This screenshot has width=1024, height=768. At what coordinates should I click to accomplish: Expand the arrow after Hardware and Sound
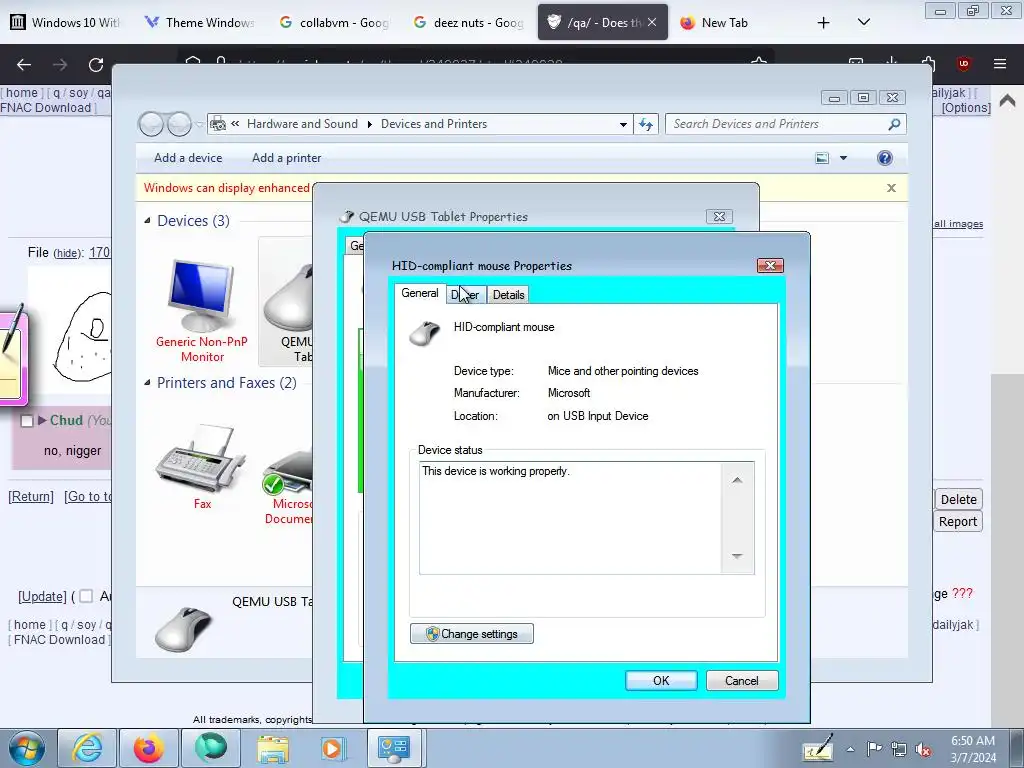(x=370, y=124)
